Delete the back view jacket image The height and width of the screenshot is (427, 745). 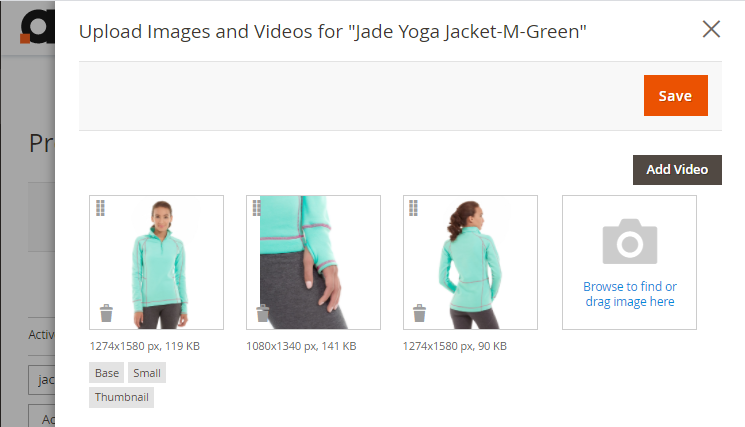click(x=420, y=313)
